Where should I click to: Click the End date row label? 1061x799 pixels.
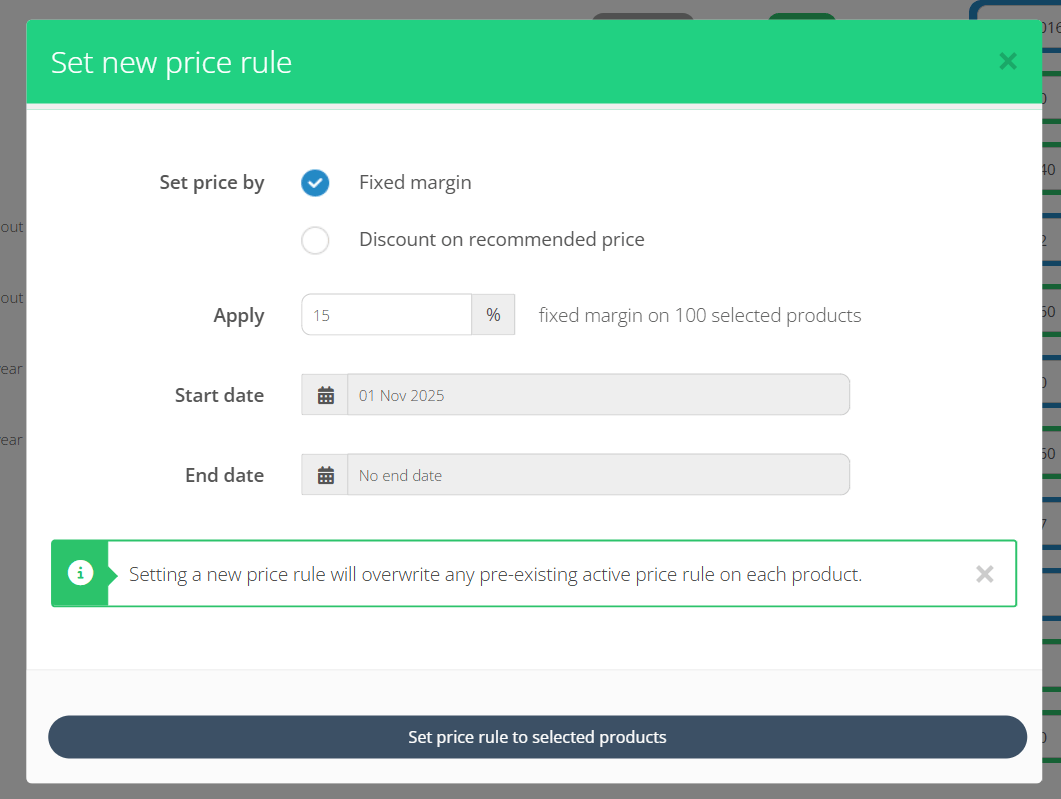click(224, 475)
